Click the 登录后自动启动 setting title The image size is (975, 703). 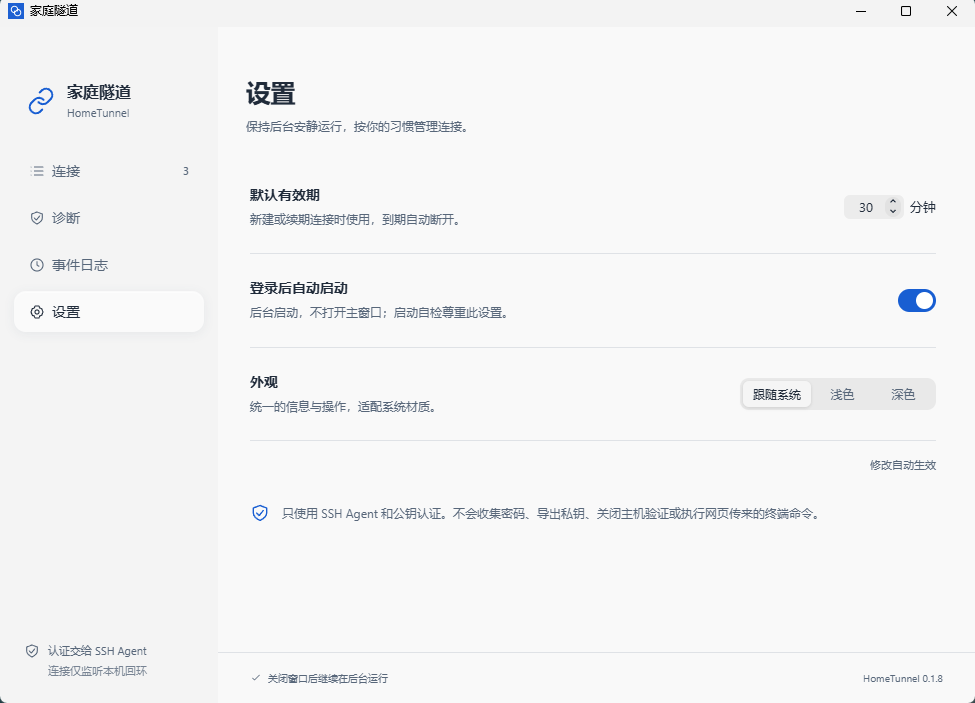point(298,288)
